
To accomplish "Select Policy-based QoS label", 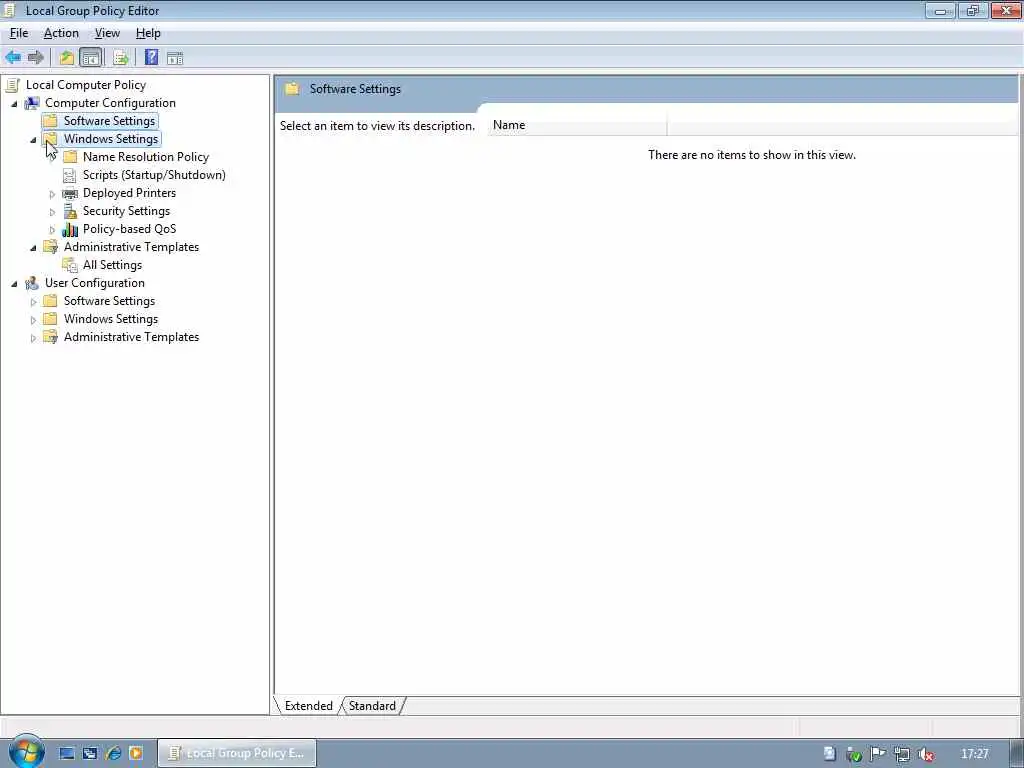I will point(129,229).
